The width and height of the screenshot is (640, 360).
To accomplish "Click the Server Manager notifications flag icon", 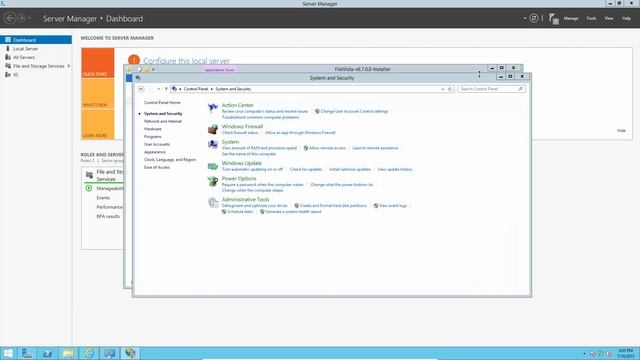I will 553,18.
